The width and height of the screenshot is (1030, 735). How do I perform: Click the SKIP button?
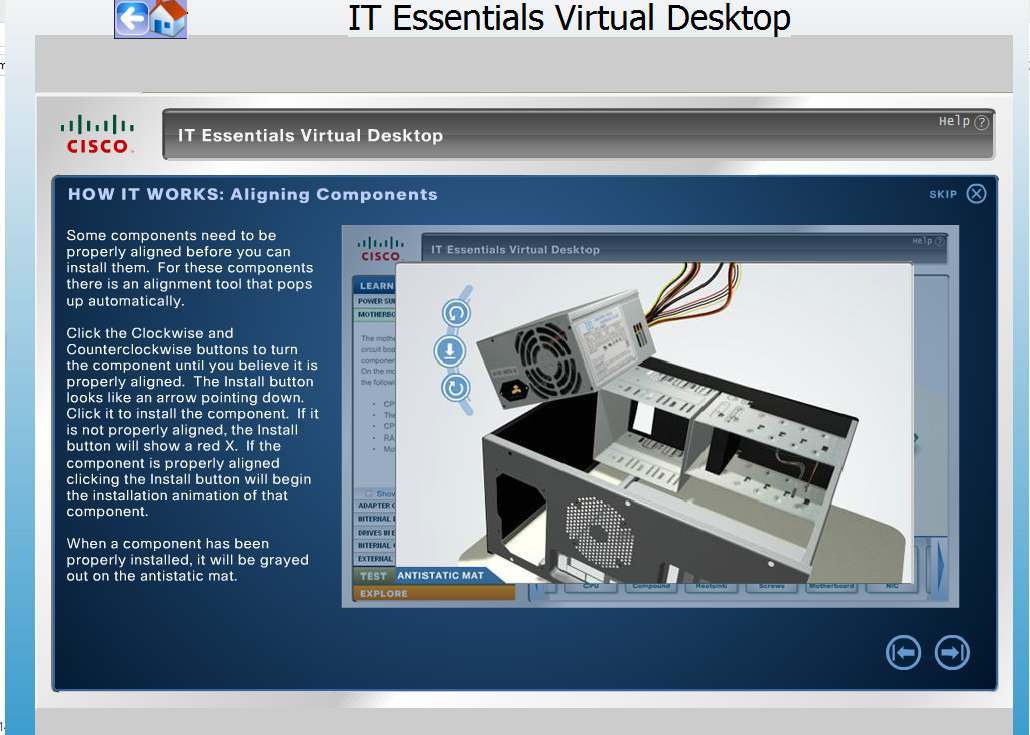pos(941,195)
